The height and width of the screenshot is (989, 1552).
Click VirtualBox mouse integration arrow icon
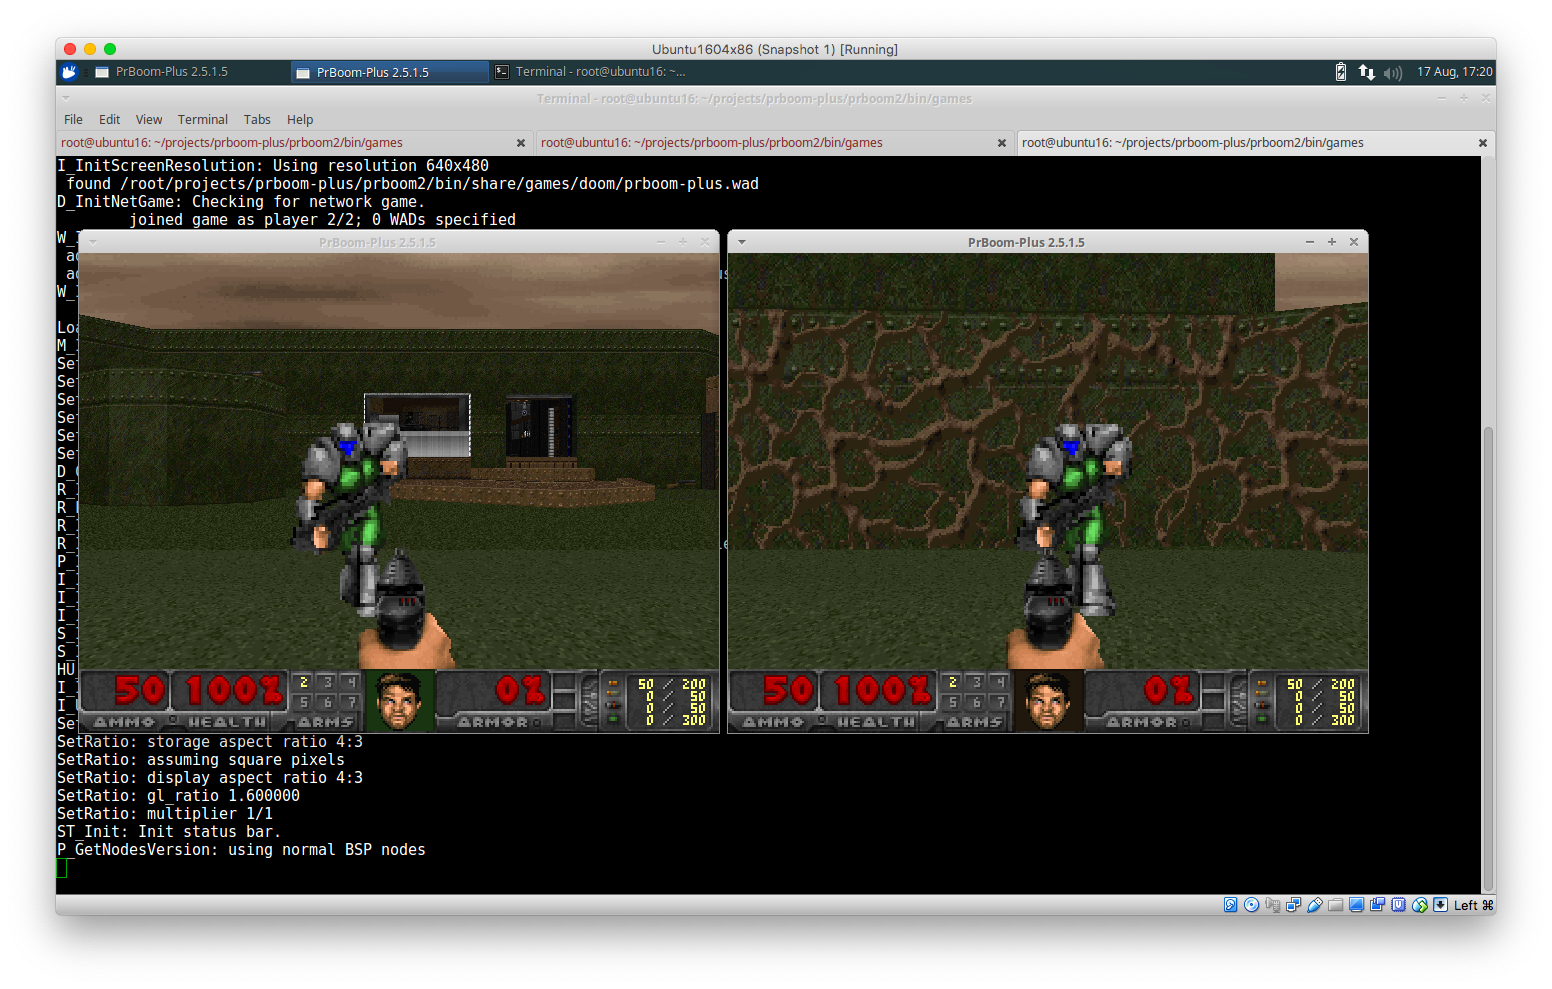[x=1440, y=905]
